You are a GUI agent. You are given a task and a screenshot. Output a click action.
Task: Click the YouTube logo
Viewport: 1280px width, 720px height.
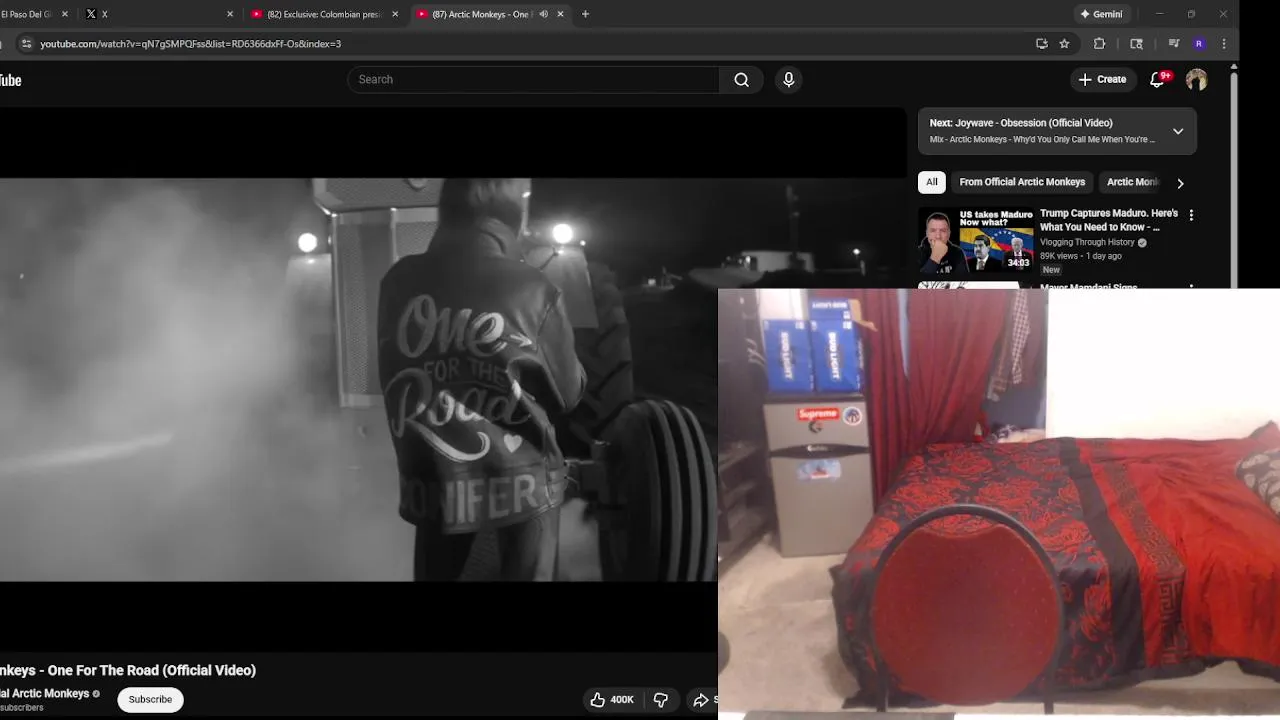pos(10,80)
